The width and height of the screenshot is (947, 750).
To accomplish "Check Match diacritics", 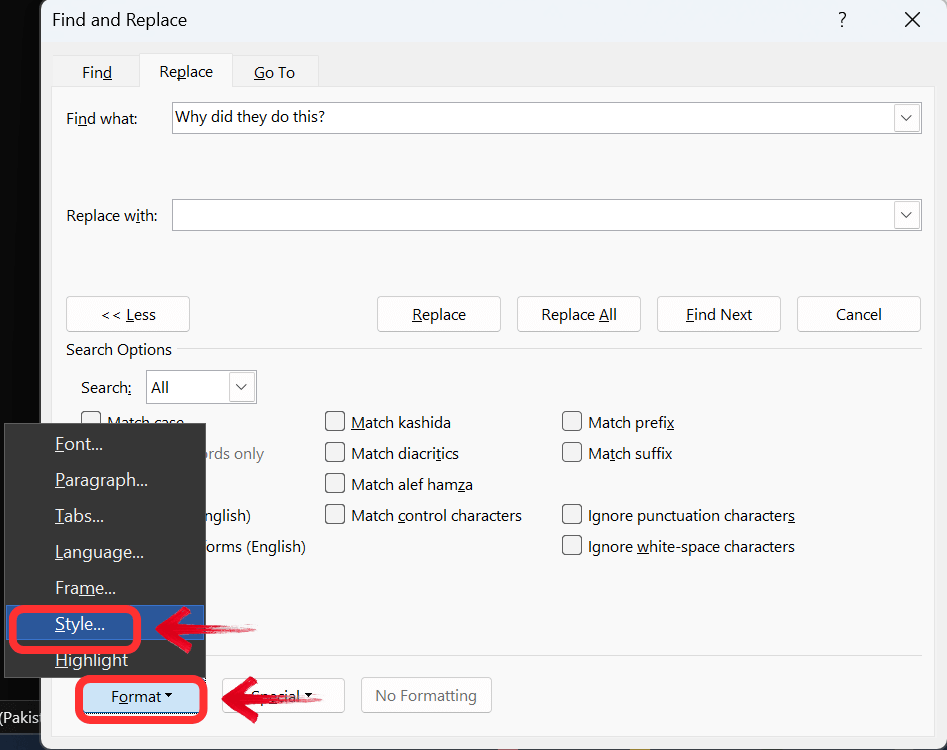I will [x=335, y=453].
